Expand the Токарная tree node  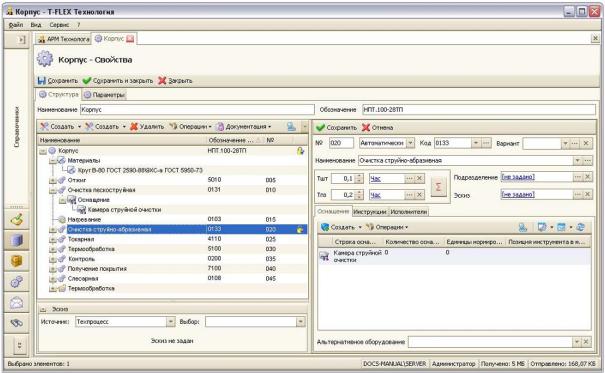click(x=53, y=240)
